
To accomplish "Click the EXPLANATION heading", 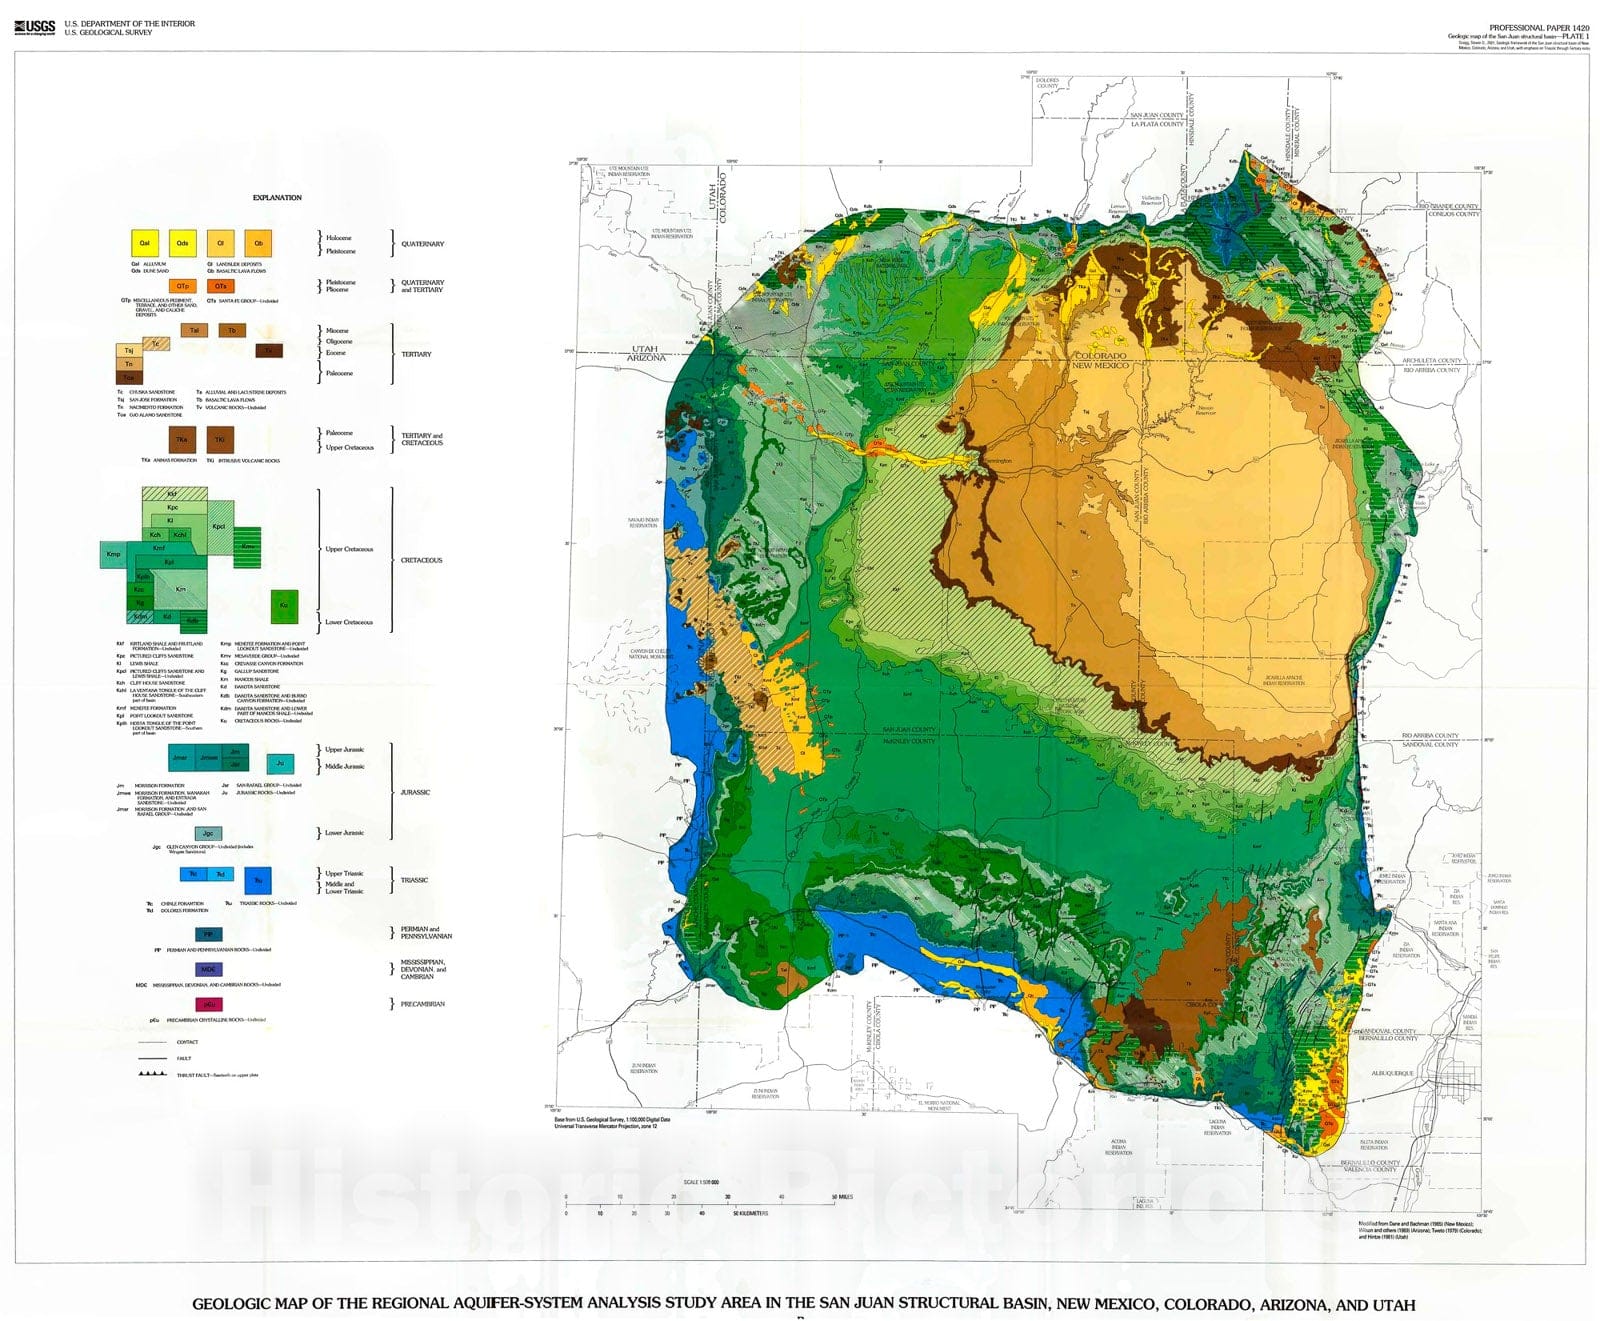I will [x=277, y=198].
